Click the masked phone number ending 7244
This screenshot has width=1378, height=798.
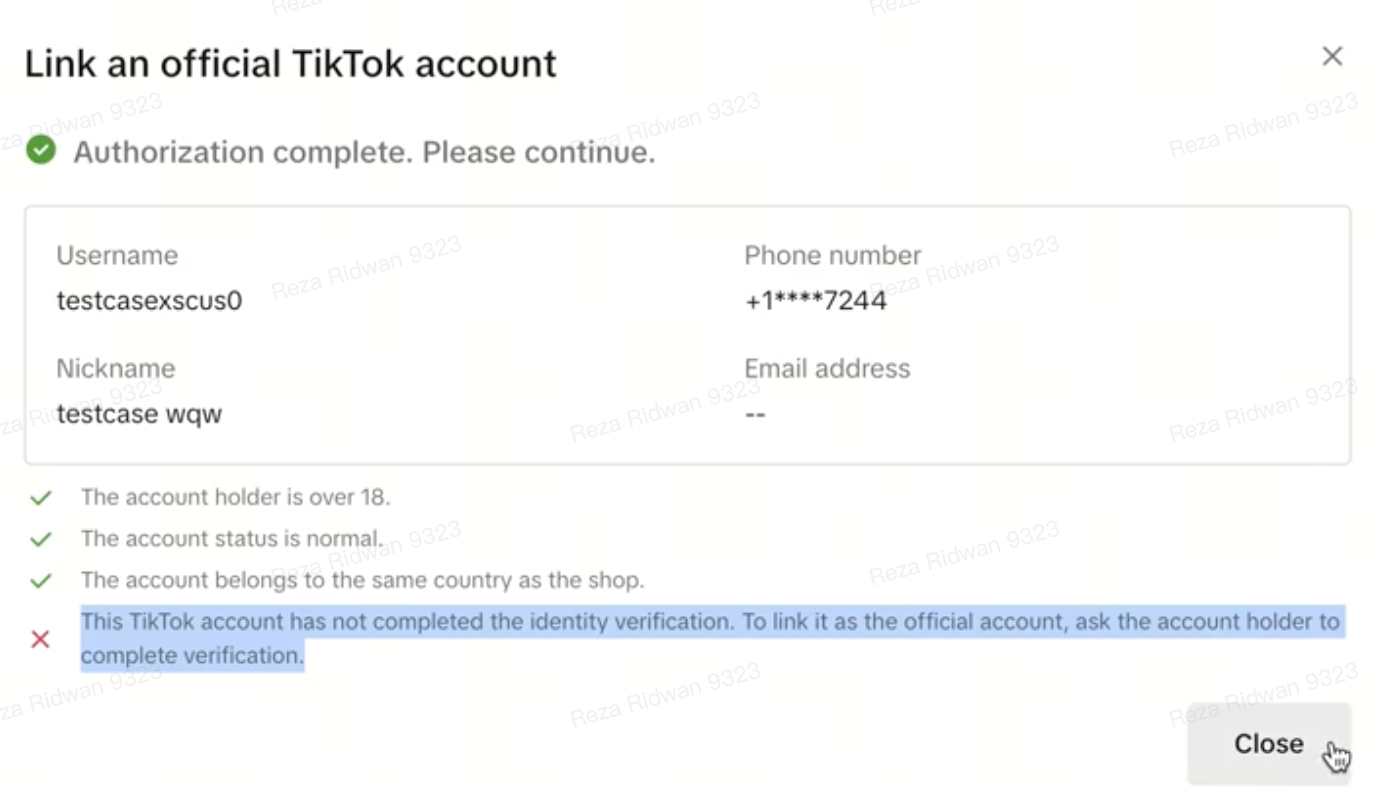815,300
